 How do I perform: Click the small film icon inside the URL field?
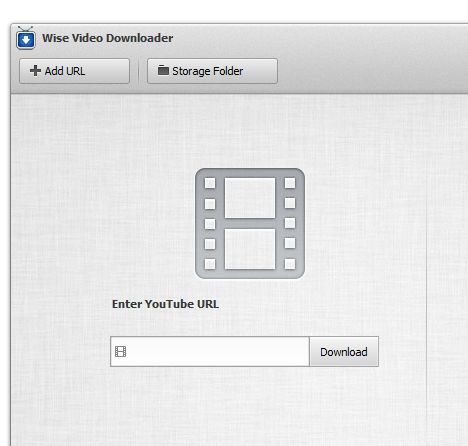(x=120, y=351)
